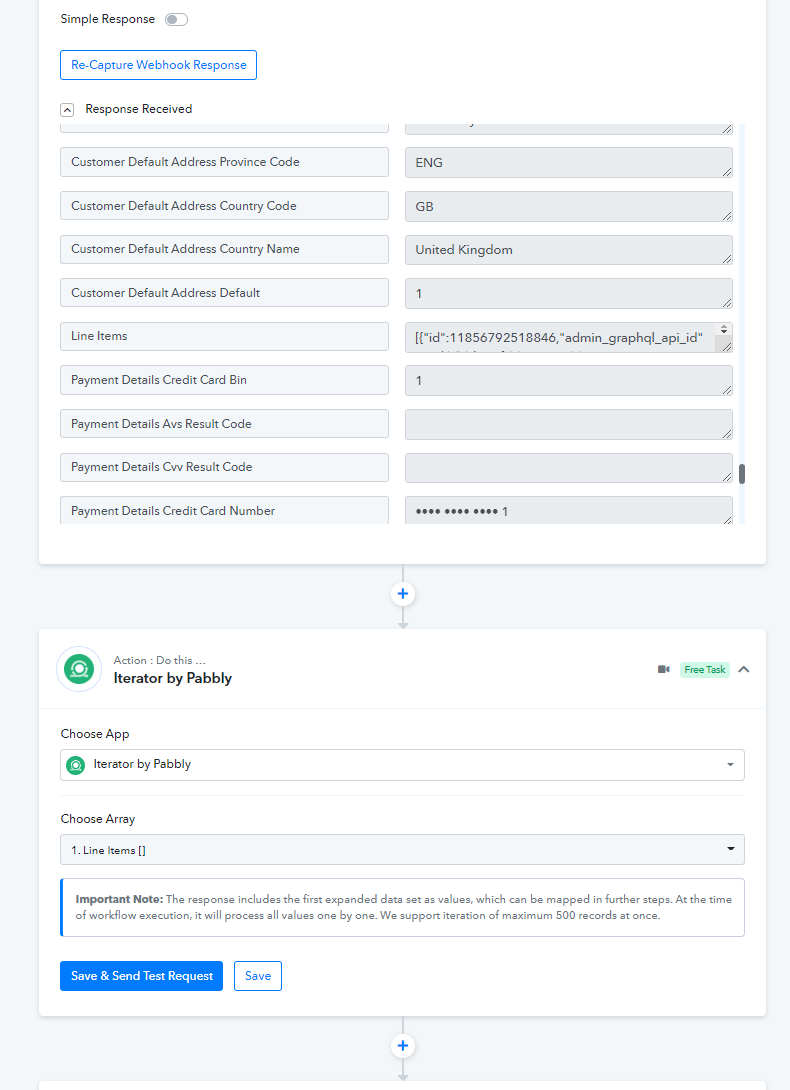Image resolution: width=790 pixels, height=1090 pixels.
Task: Open the Choose App dropdown
Action: 402,765
